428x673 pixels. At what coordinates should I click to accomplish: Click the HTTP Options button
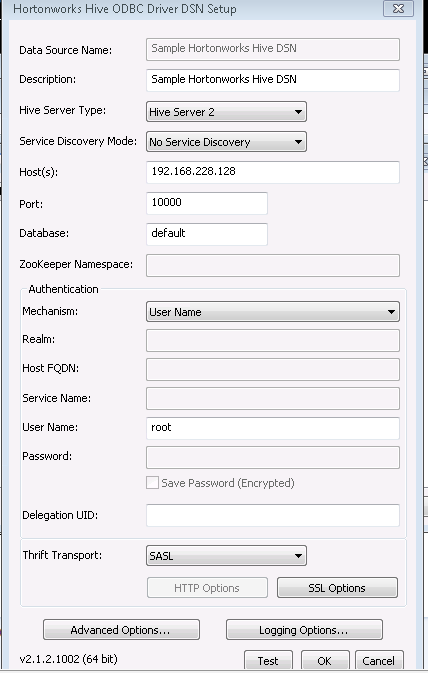click(x=207, y=588)
